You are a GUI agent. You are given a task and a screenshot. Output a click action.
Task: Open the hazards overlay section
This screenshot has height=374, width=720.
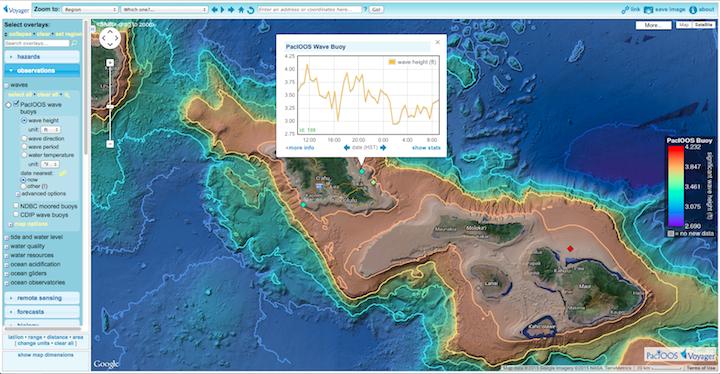click(x=42, y=57)
